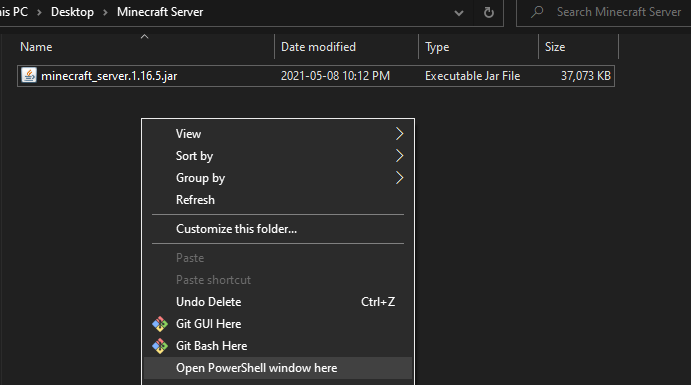Expand the View submenu arrow
Image resolution: width=691 pixels, height=385 pixels.
point(399,133)
